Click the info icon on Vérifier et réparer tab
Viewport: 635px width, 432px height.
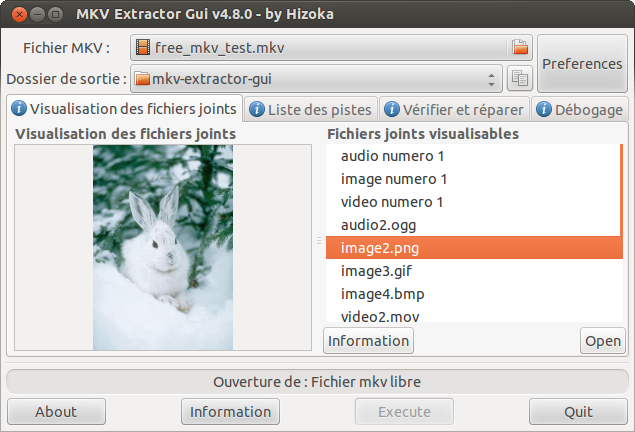point(392,109)
